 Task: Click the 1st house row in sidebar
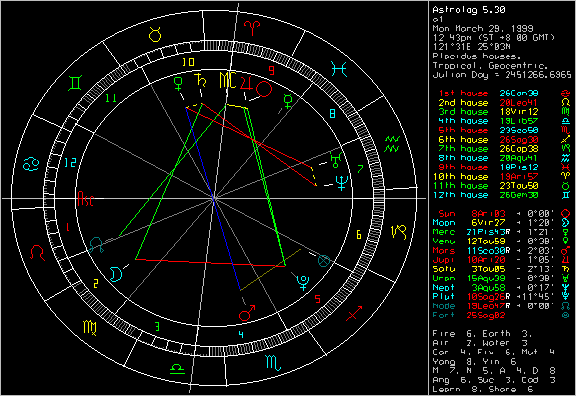504,93
